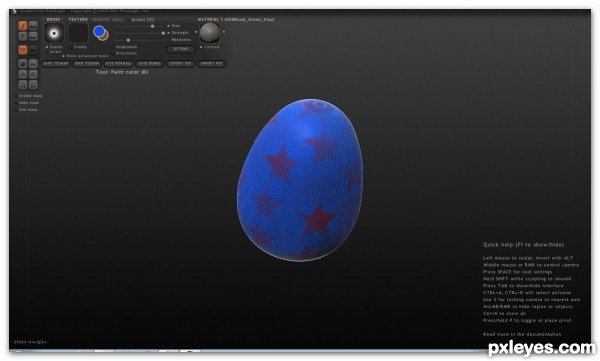Click the triangles count in status corner

(30, 342)
